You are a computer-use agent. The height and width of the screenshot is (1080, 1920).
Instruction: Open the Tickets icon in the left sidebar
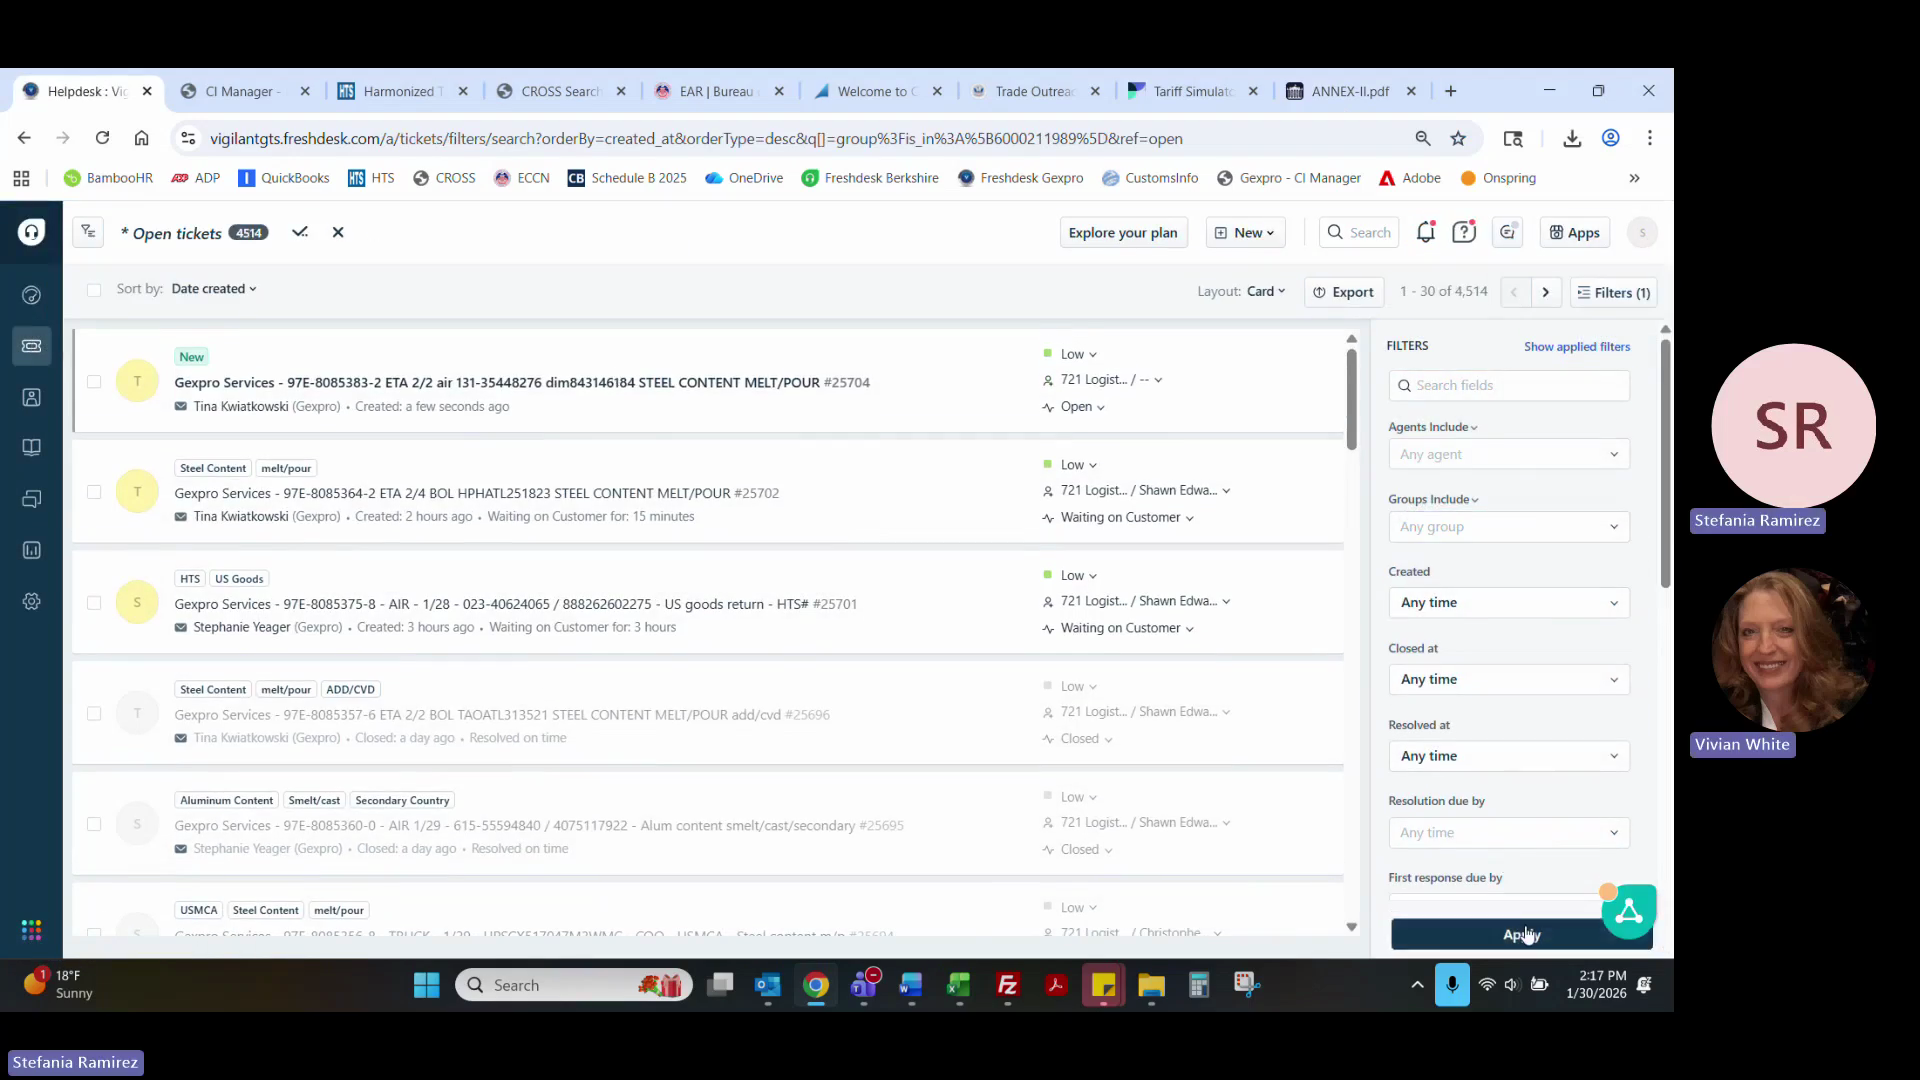[31, 346]
